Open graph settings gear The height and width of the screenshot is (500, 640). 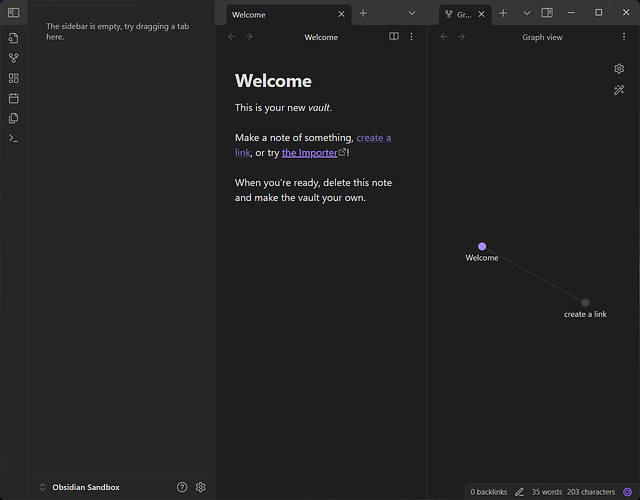619,69
